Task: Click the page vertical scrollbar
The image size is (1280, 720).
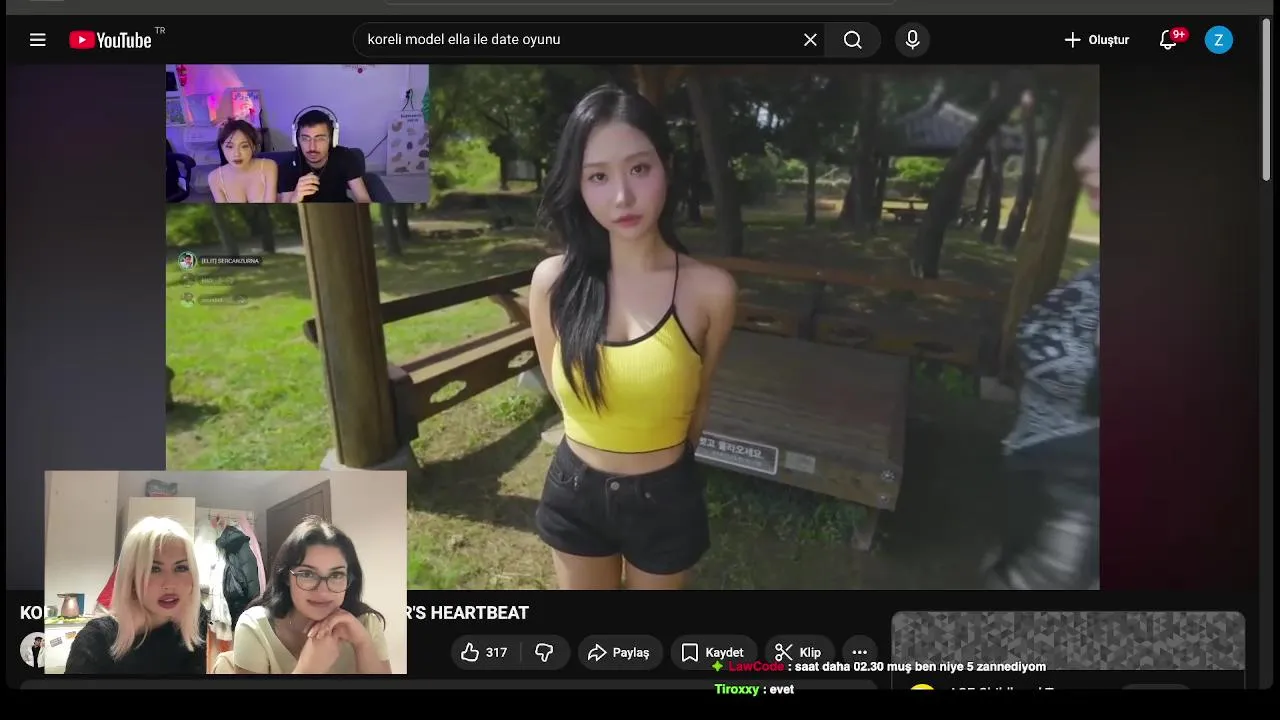Action: pyautogui.click(x=1267, y=100)
